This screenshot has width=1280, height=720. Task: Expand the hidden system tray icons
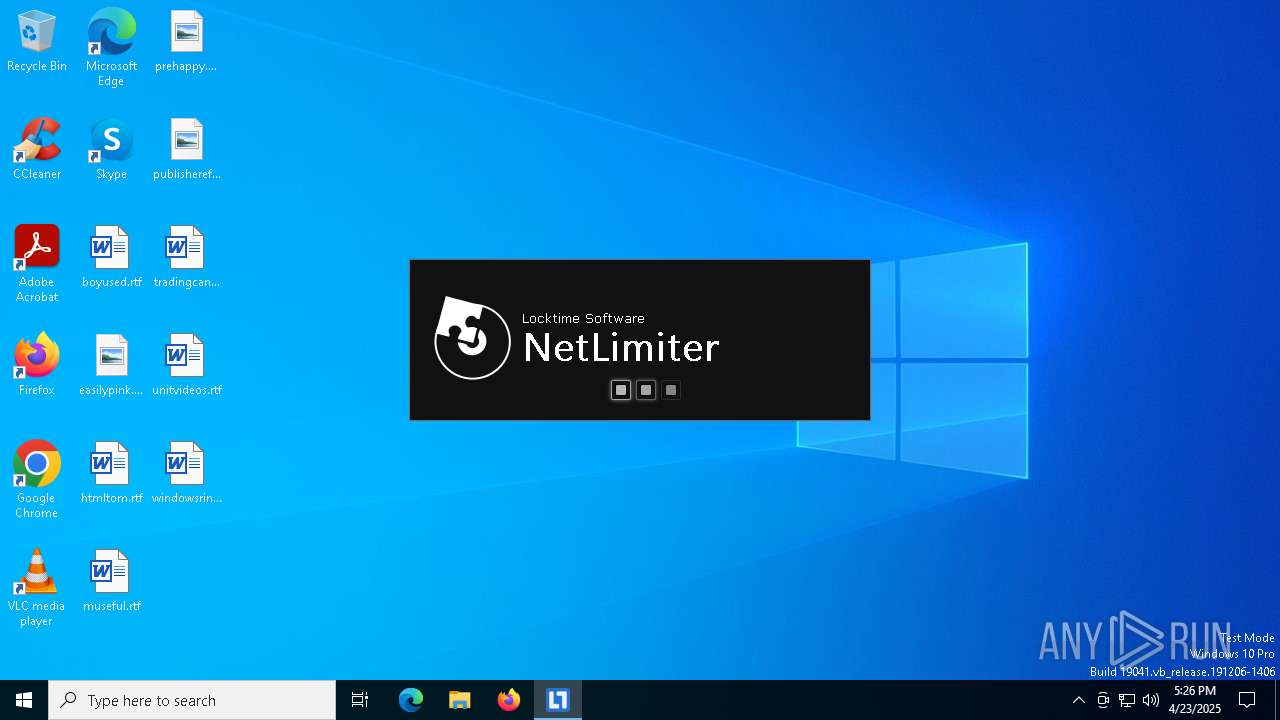(x=1078, y=700)
